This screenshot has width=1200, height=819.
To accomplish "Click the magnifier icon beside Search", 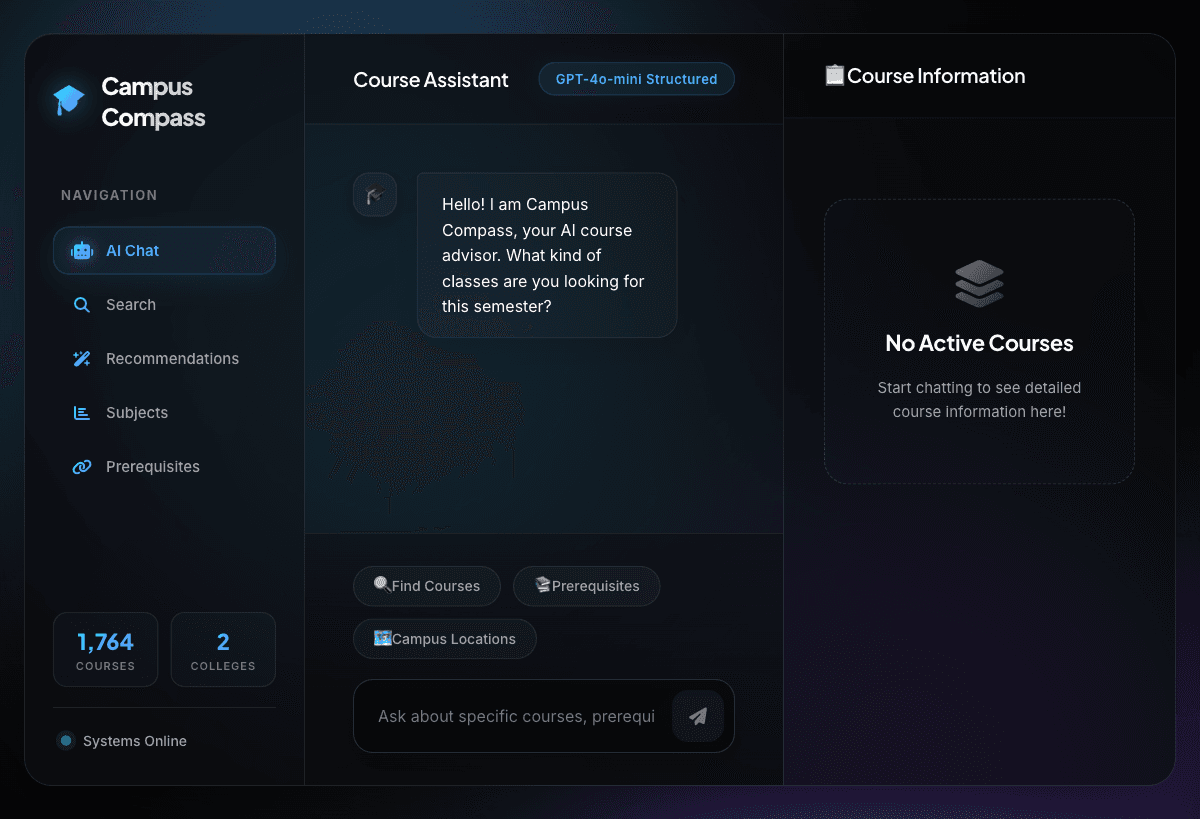I will (82, 305).
